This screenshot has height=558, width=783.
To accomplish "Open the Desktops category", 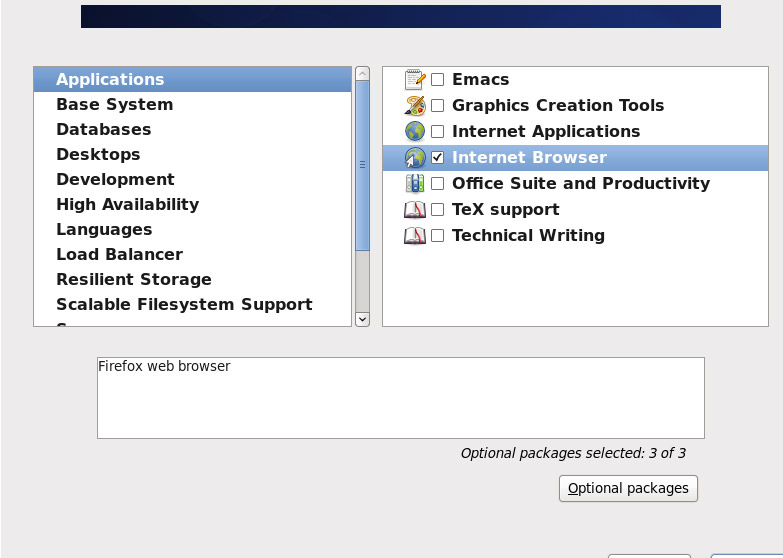I will pos(193,154).
